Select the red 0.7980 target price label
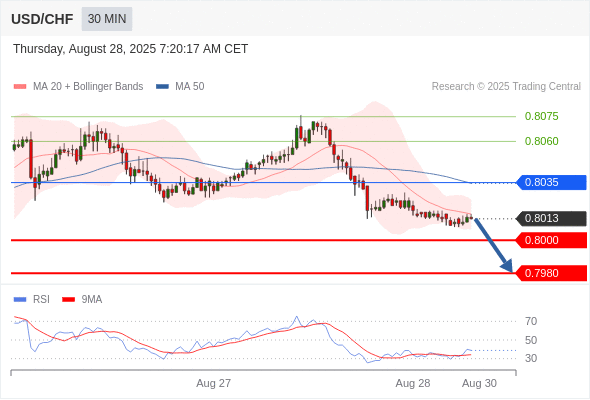Image resolution: width=590 pixels, height=400 pixels. click(552, 273)
